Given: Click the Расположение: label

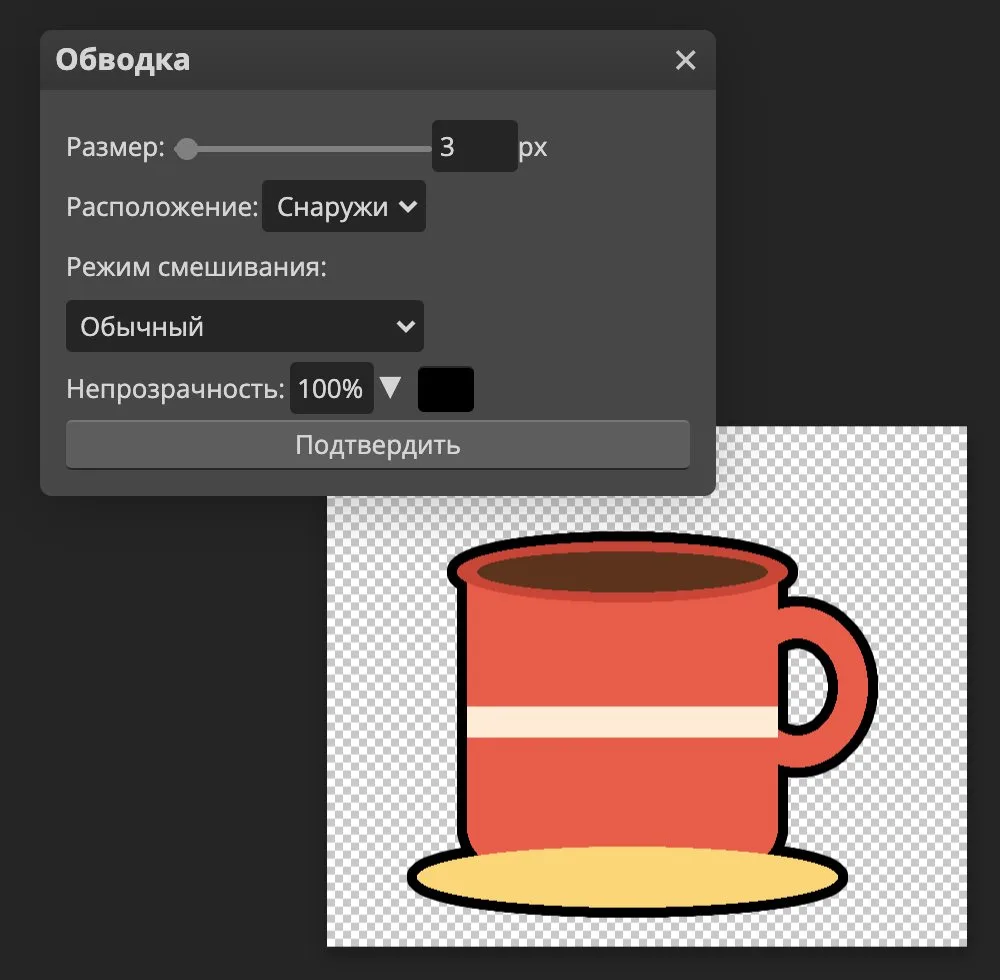Looking at the screenshot, I should [x=162, y=207].
